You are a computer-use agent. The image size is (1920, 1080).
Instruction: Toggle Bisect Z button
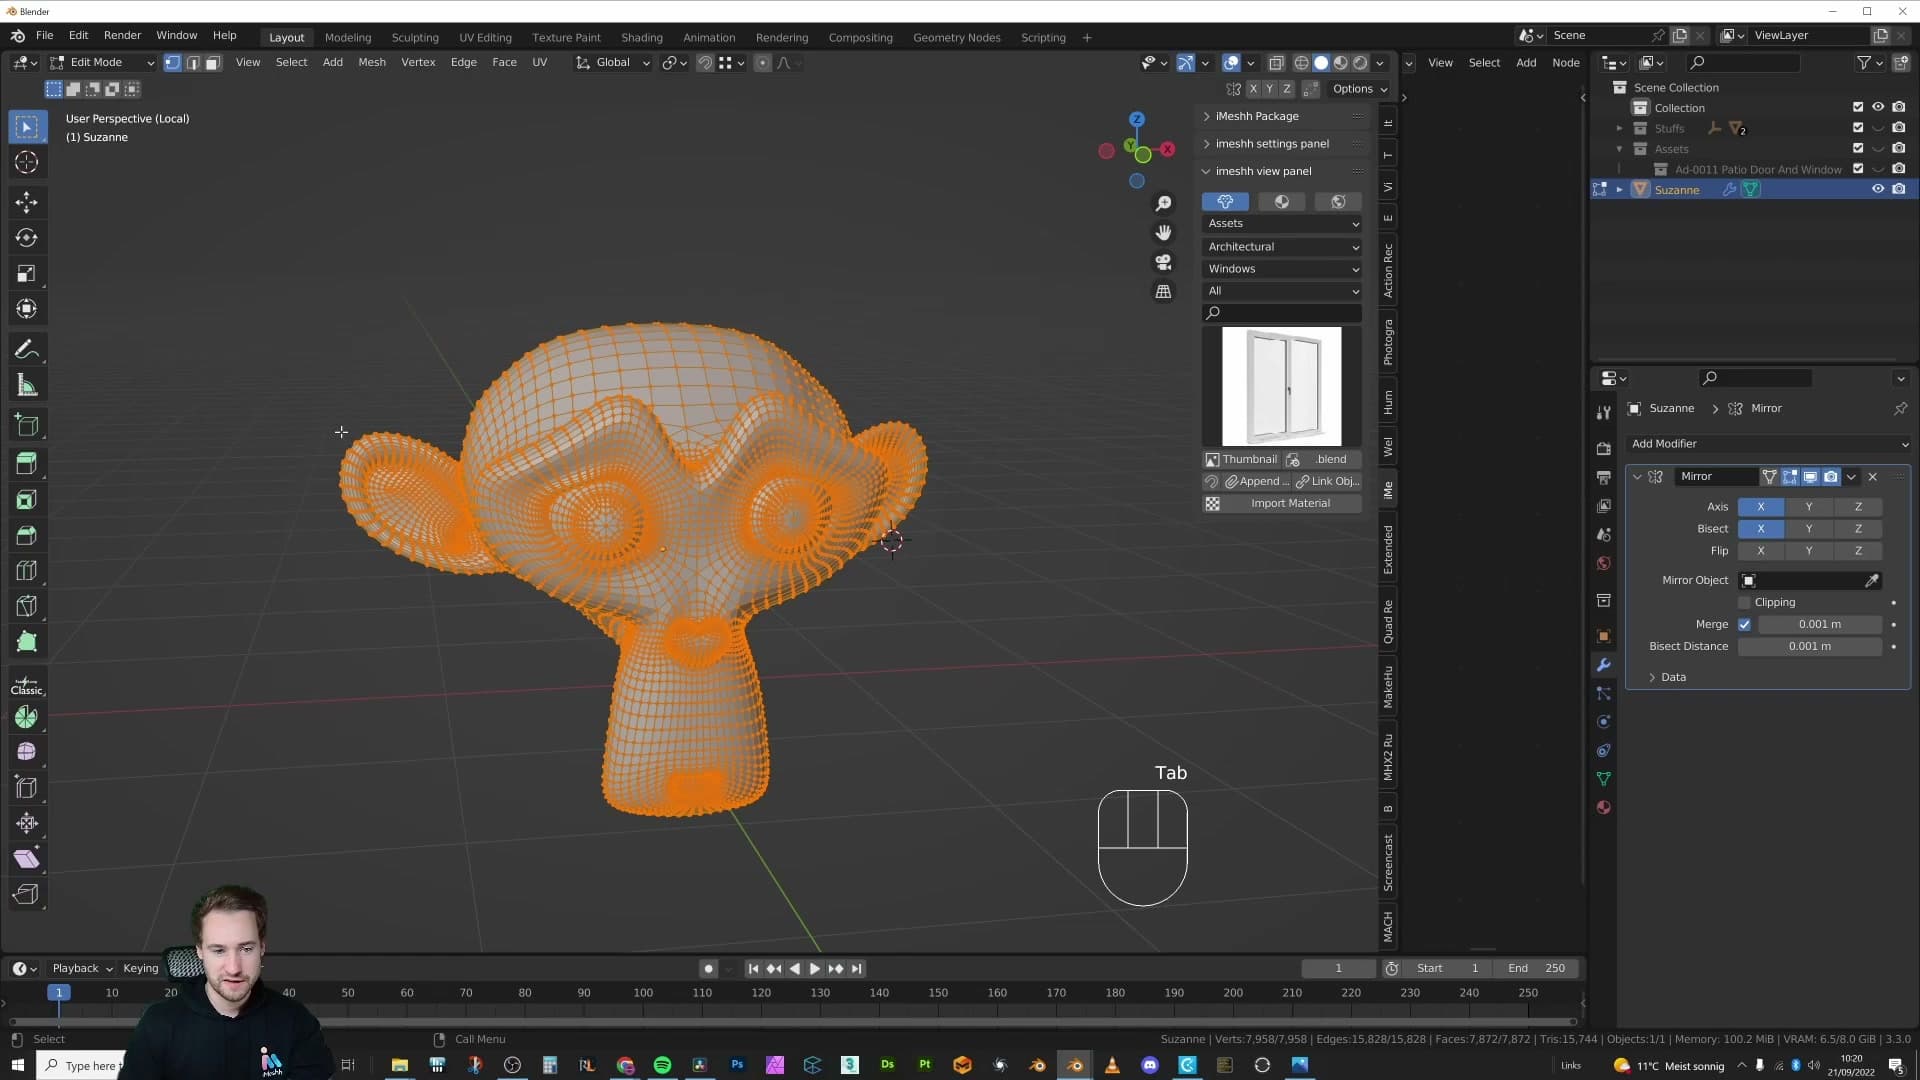click(1858, 529)
